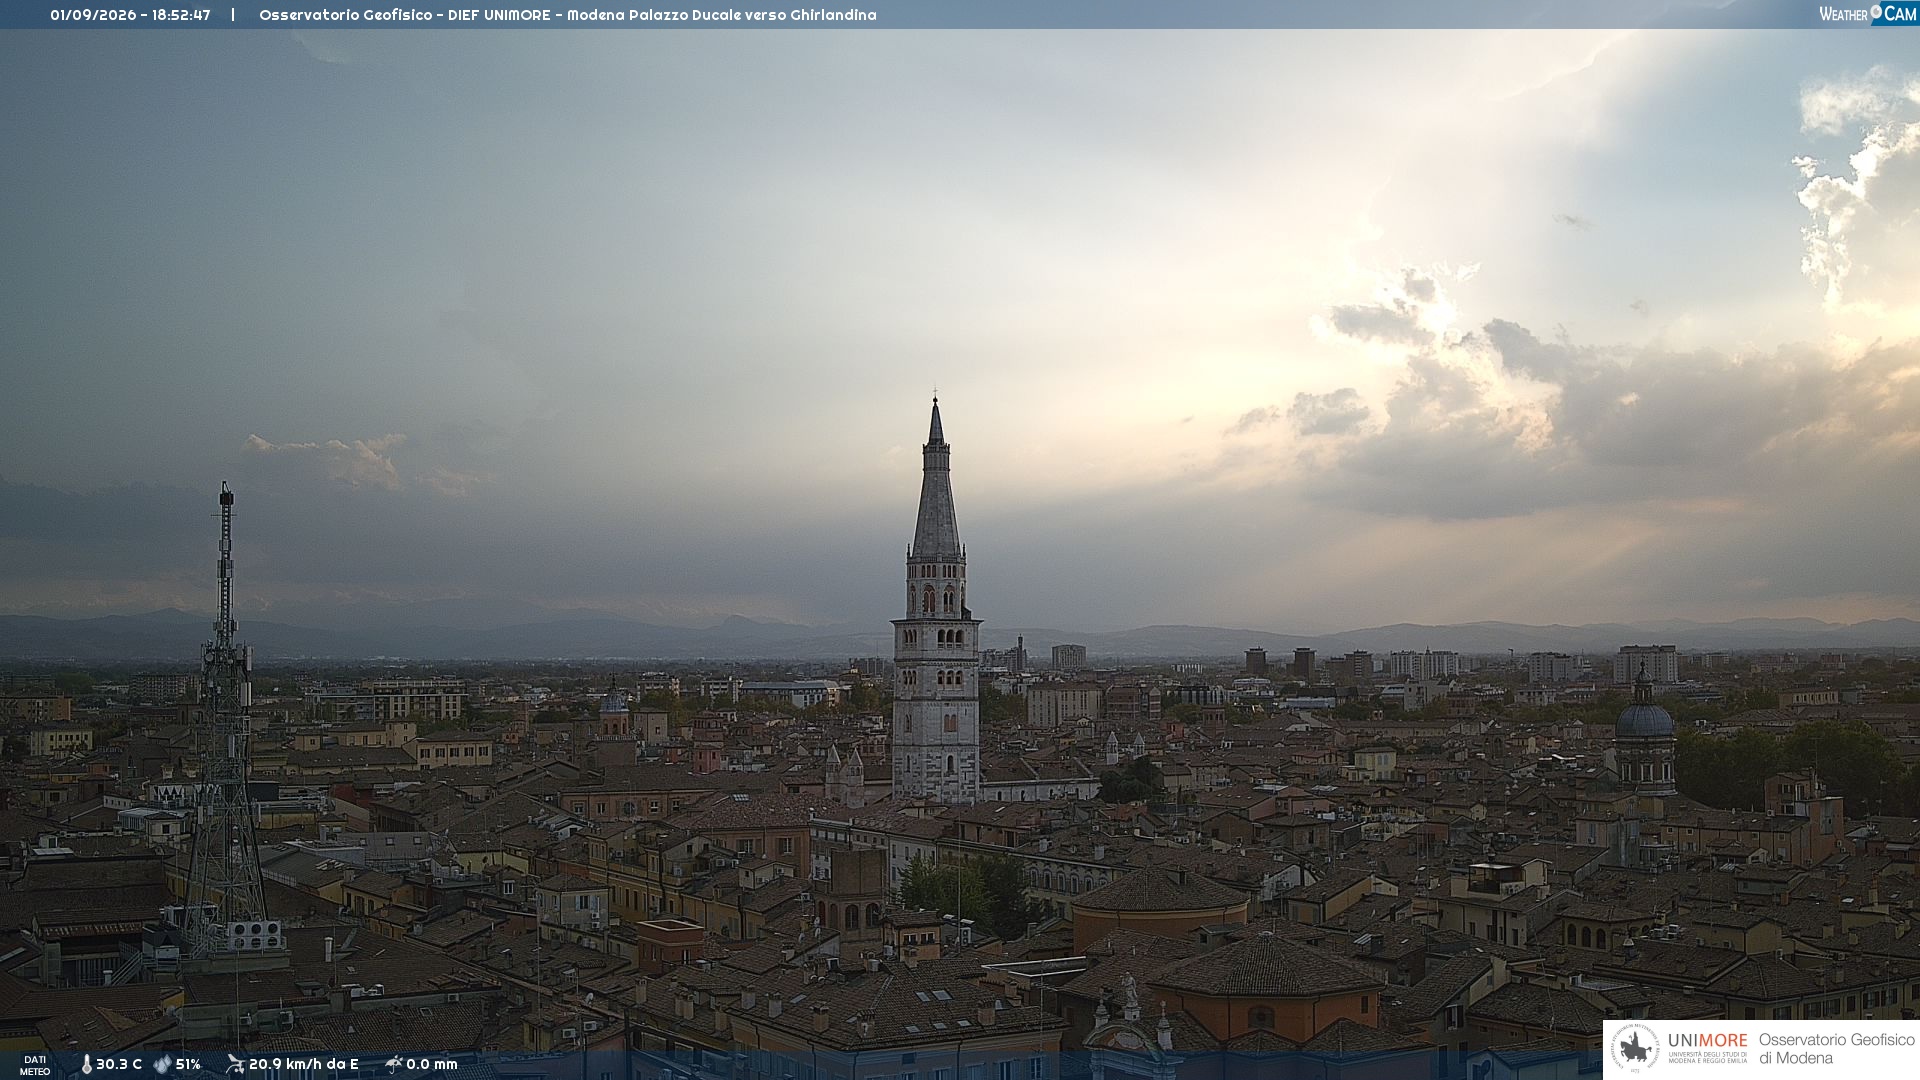
Task: Click the 18:52:47 time stamp
Action: [181, 15]
